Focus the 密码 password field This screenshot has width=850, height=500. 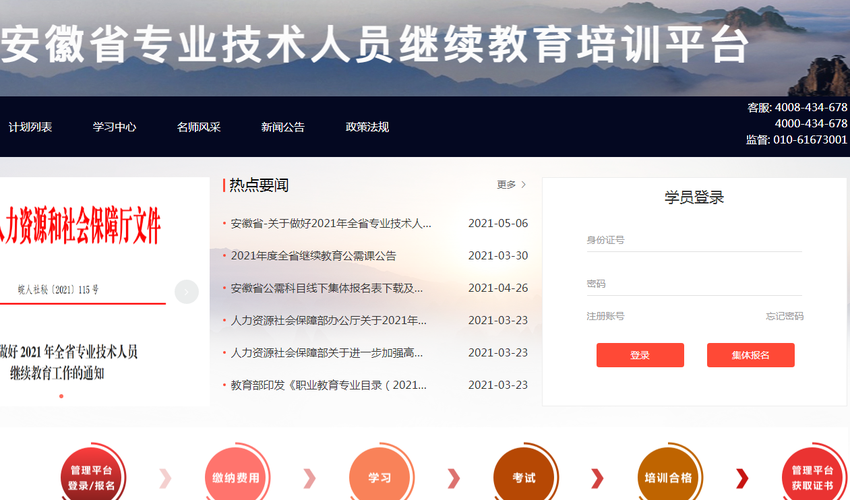694,284
